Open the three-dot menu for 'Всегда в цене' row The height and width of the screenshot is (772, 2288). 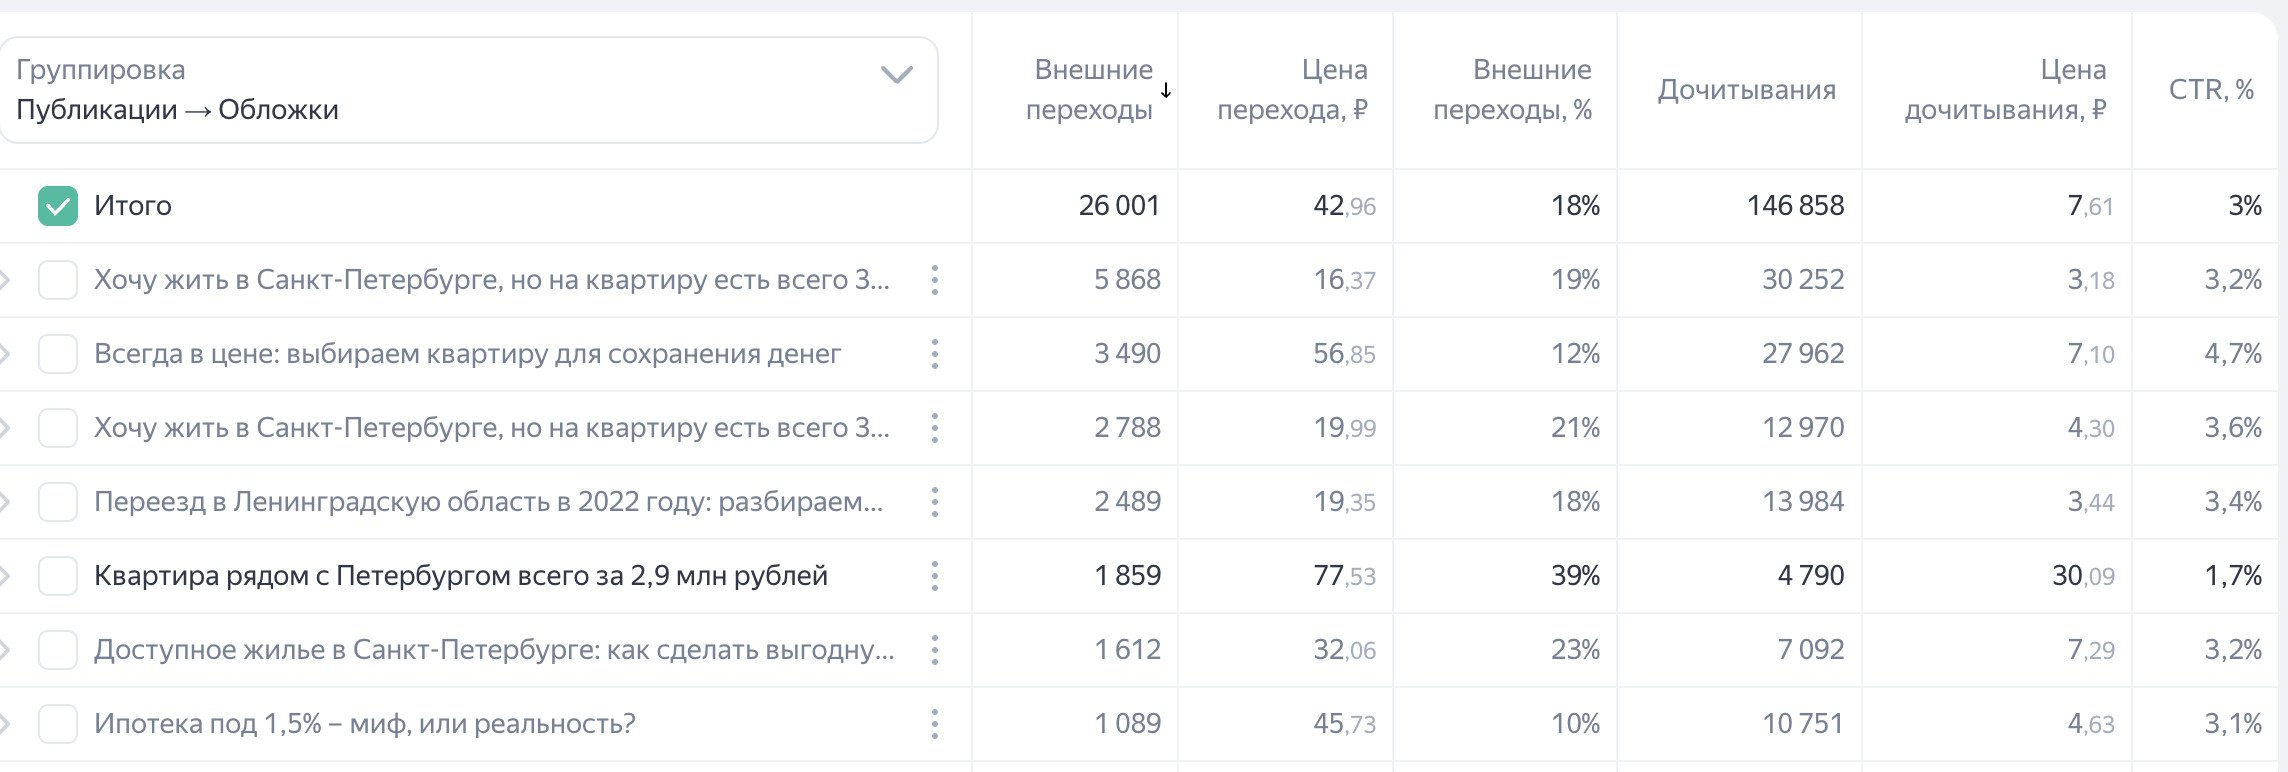click(x=934, y=354)
